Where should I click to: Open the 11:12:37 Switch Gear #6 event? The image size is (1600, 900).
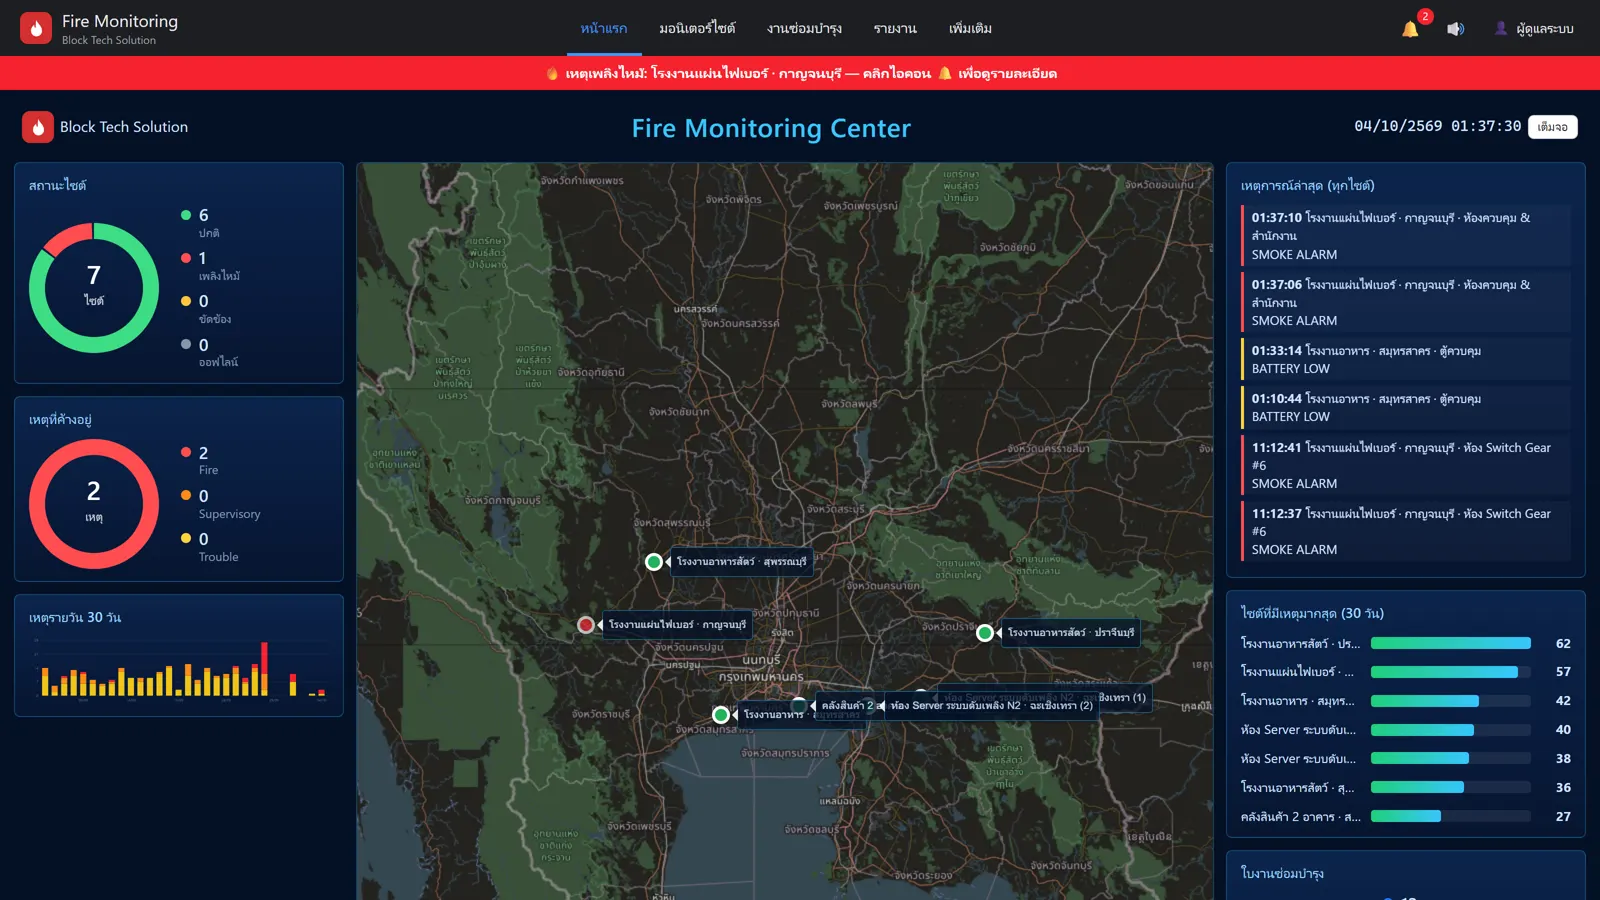point(1406,531)
